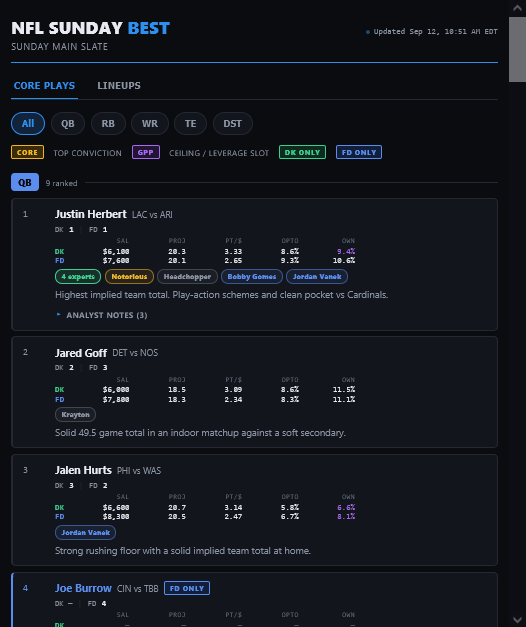
Task: Expand the Analyst Notes disclosure triangle
Action: click(59, 315)
